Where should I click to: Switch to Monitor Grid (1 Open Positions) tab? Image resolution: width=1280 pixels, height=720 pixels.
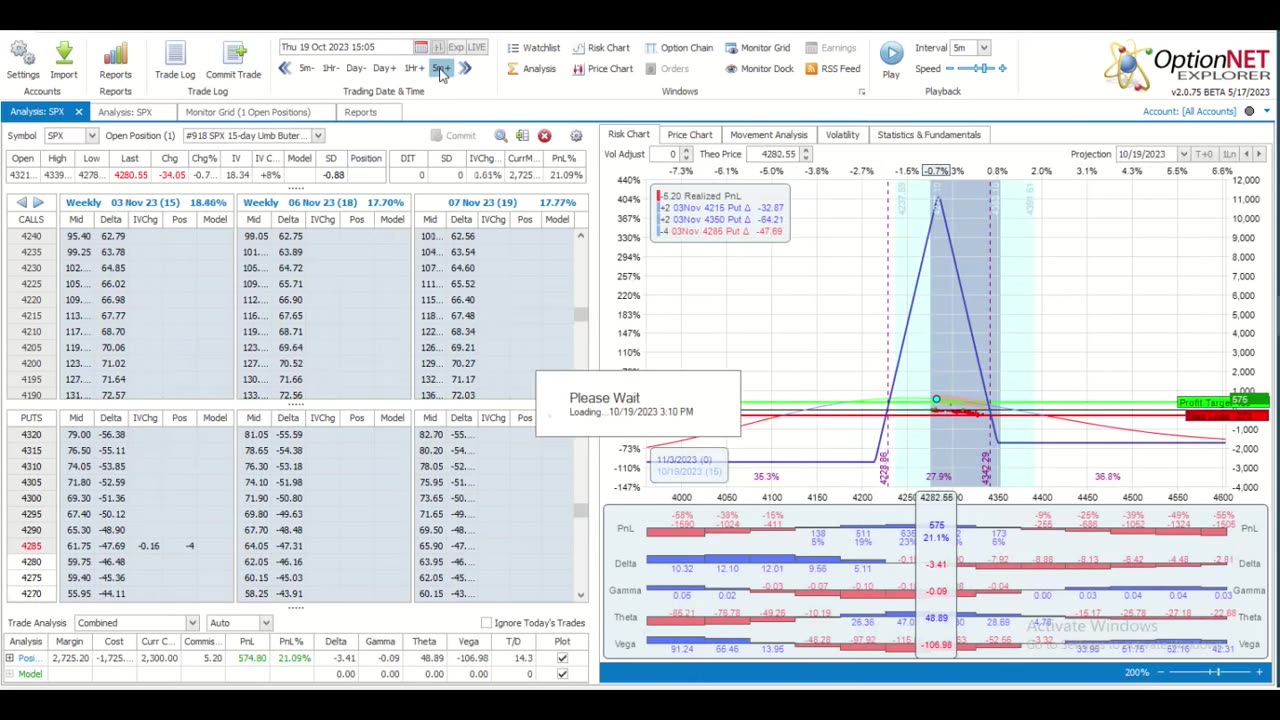click(248, 112)
